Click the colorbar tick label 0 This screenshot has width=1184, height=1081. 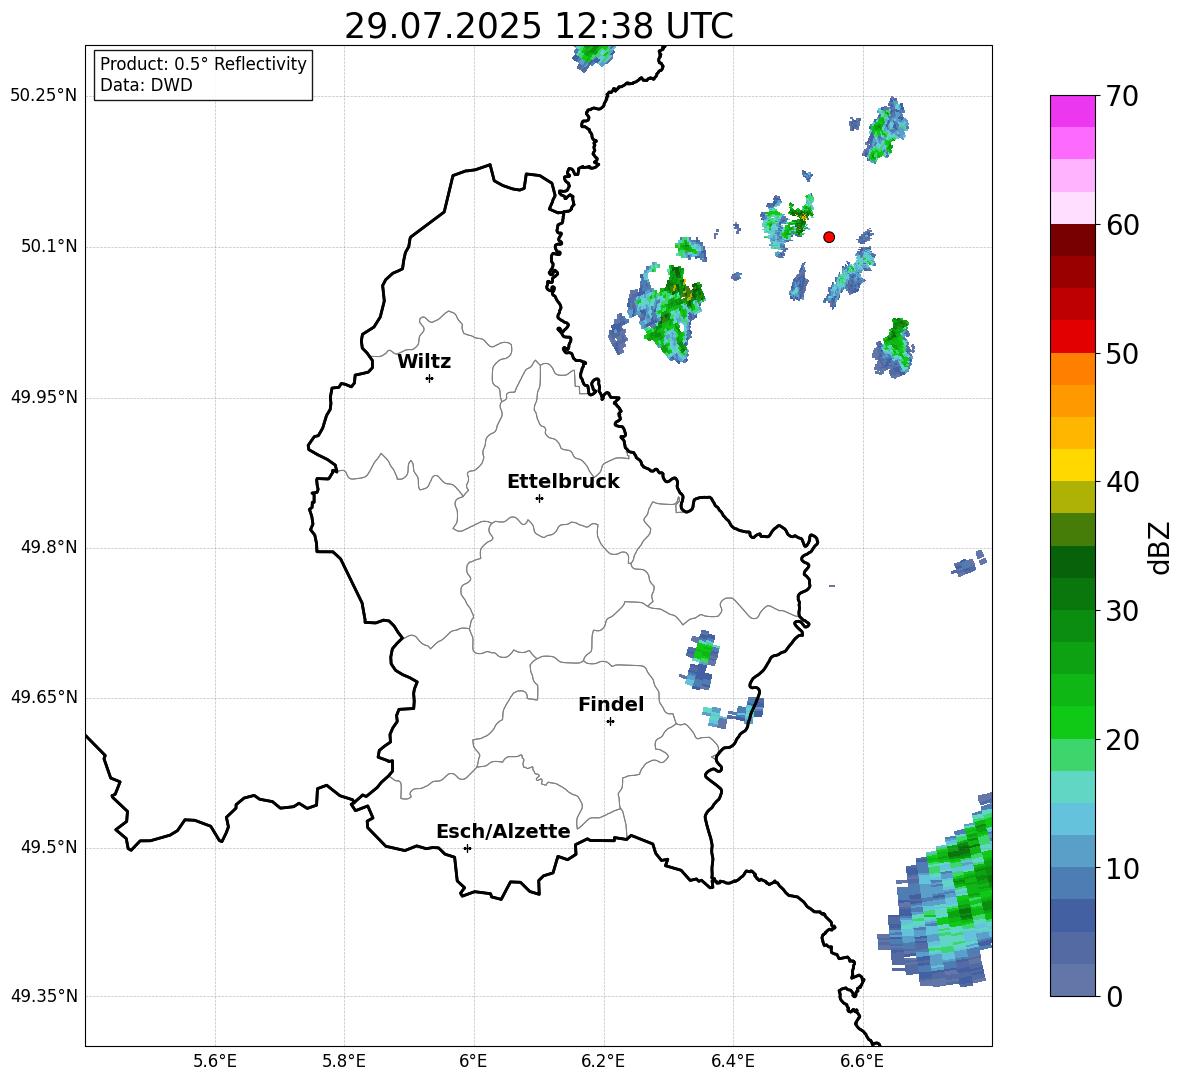[x=1114, y=997]
